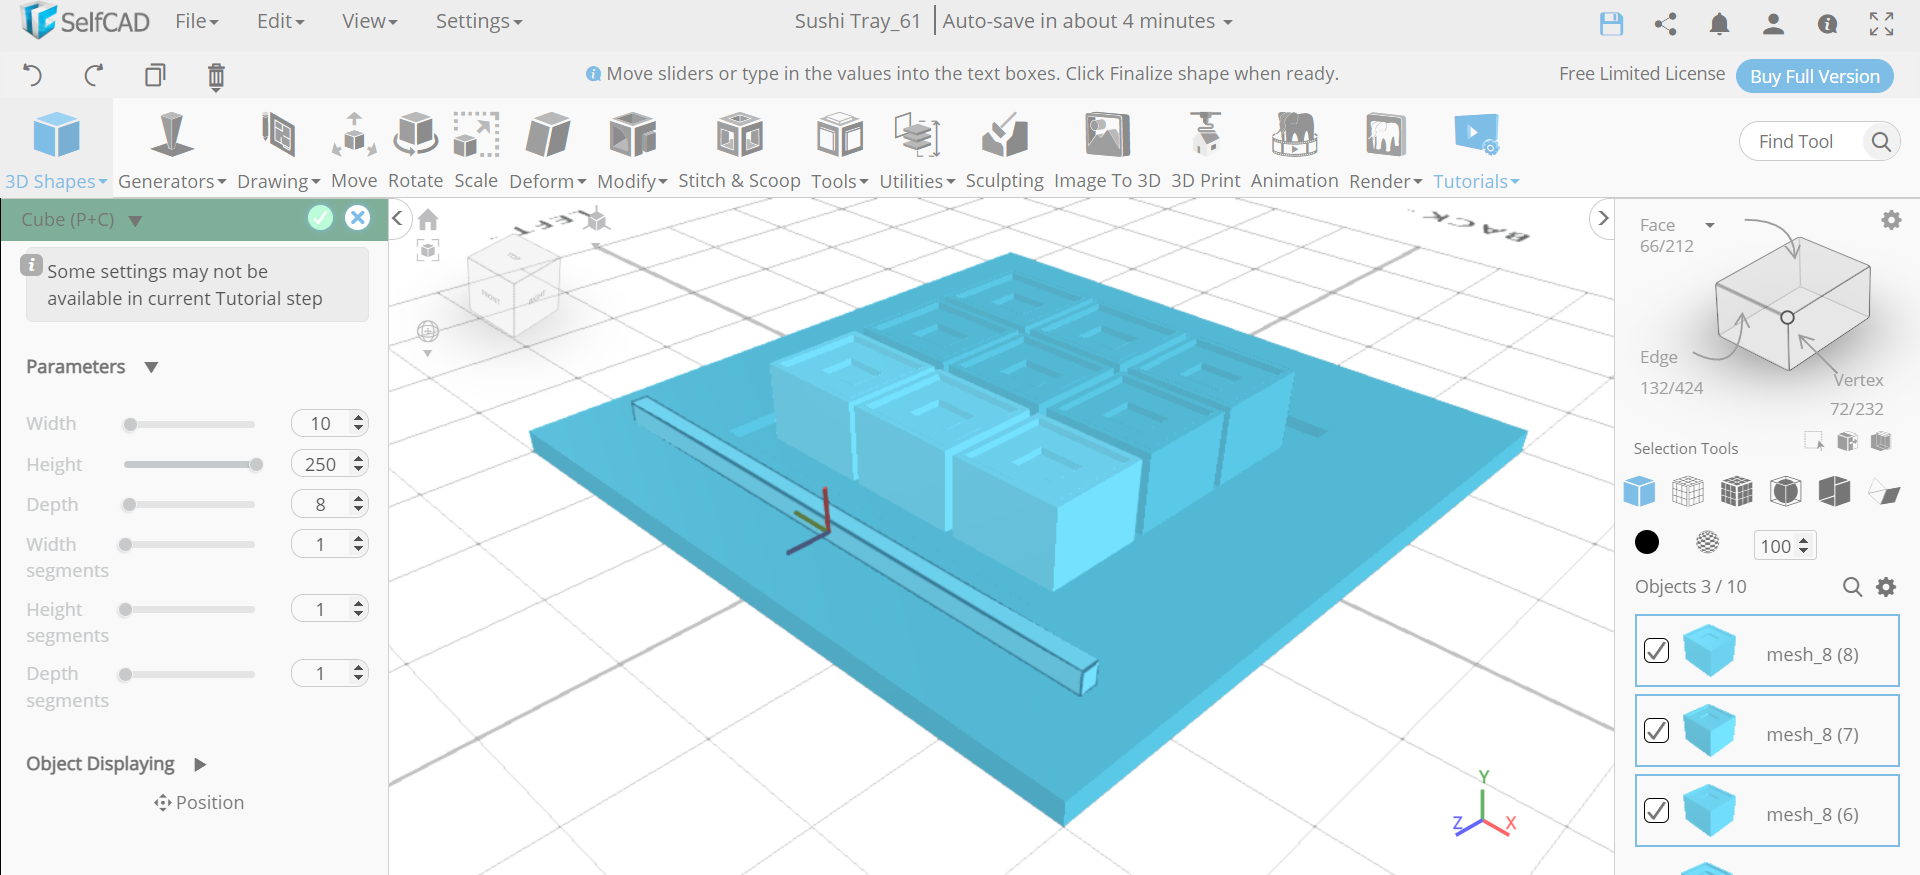Open the Sculpting tool

click(x=1004, y=150)
